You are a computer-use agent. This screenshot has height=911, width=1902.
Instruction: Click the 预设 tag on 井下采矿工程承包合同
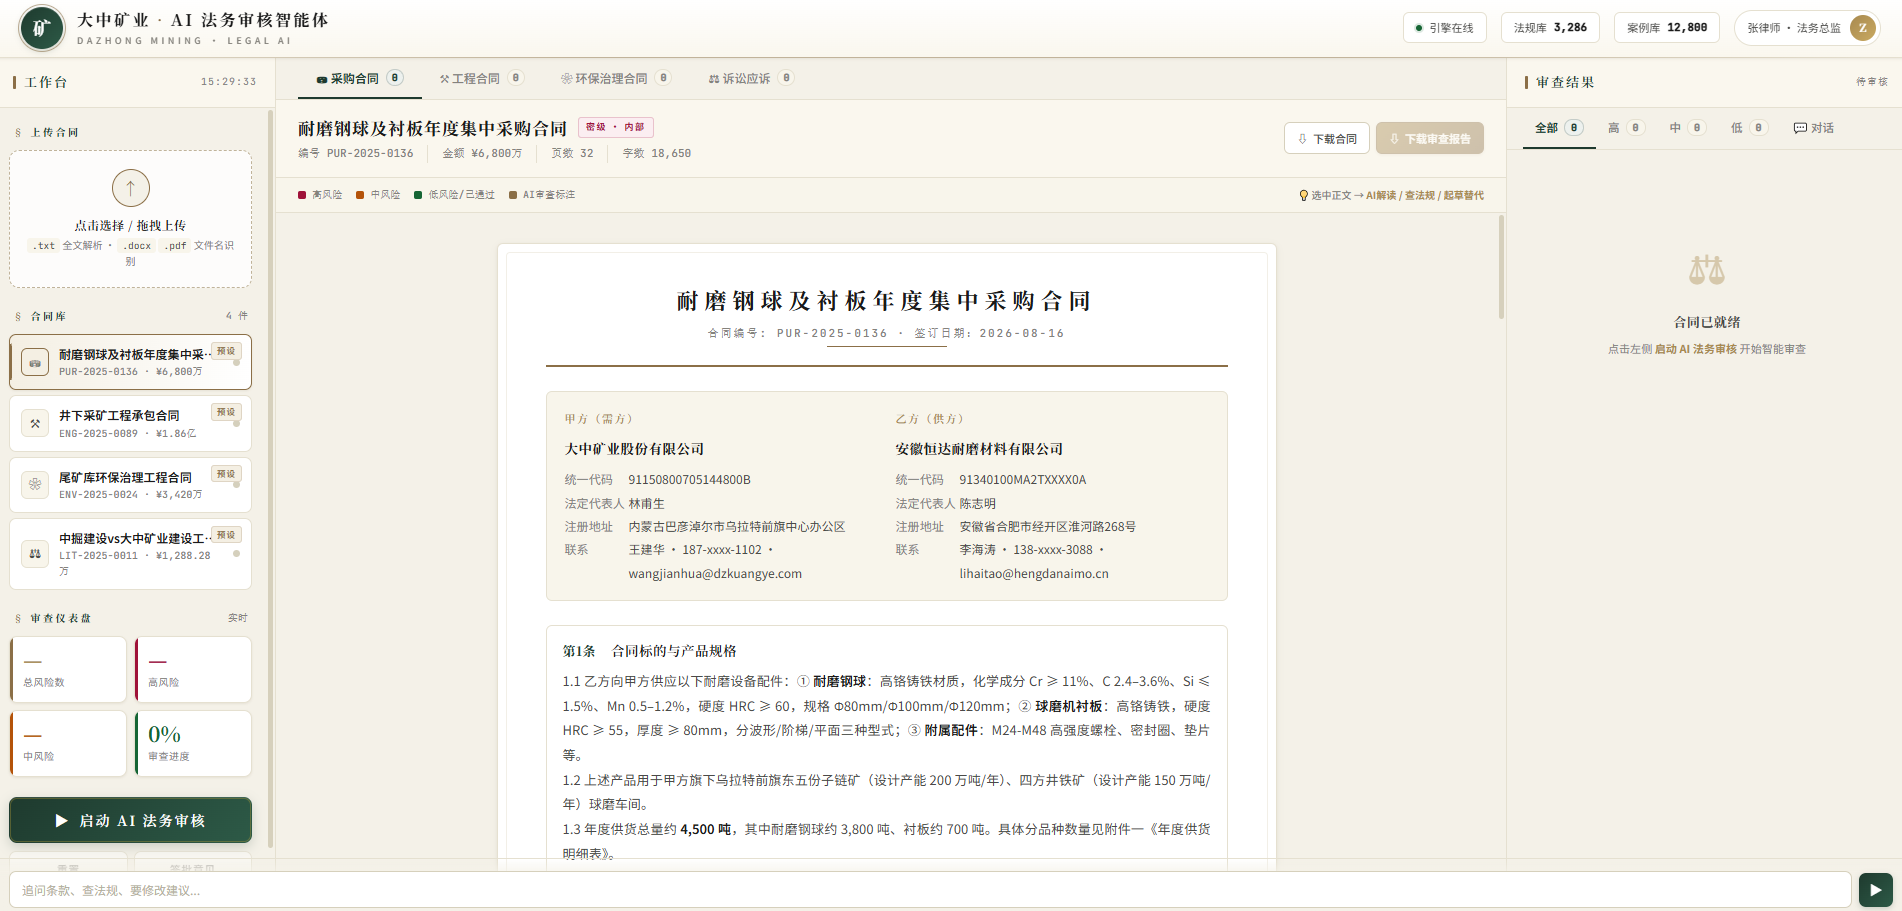click(x=226, y=412)
